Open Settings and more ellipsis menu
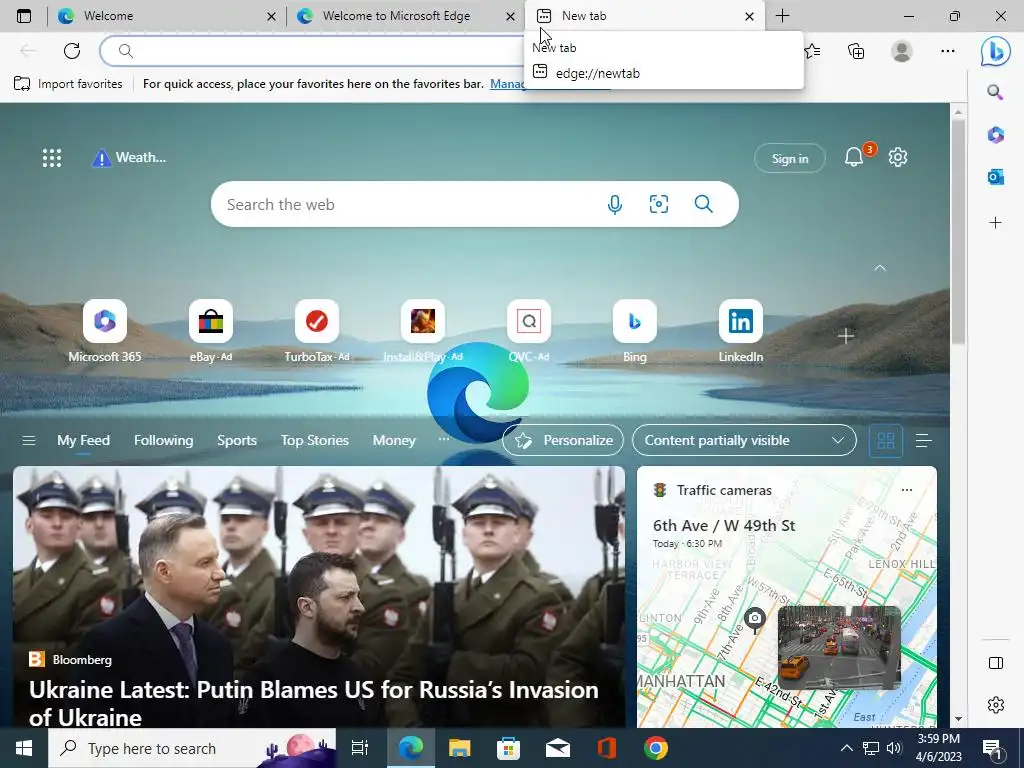The width and height of the screenshot is (1024, 768). click(x=948, y=51)
